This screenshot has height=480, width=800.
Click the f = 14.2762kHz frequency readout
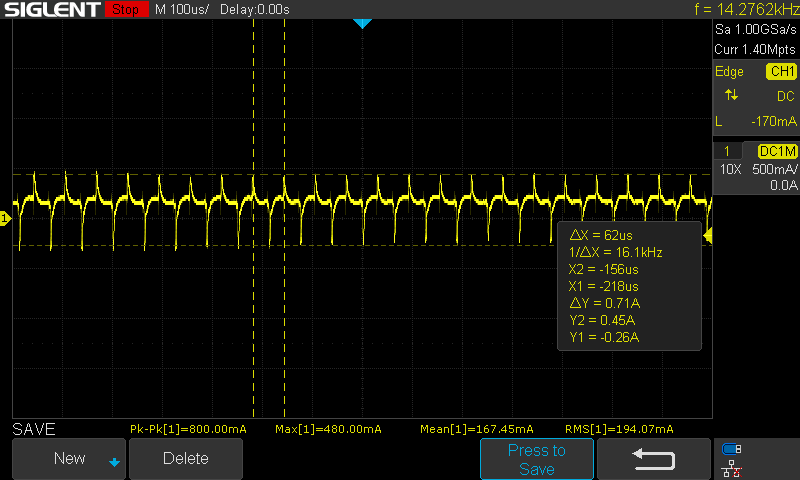click(x=746, y=9)
